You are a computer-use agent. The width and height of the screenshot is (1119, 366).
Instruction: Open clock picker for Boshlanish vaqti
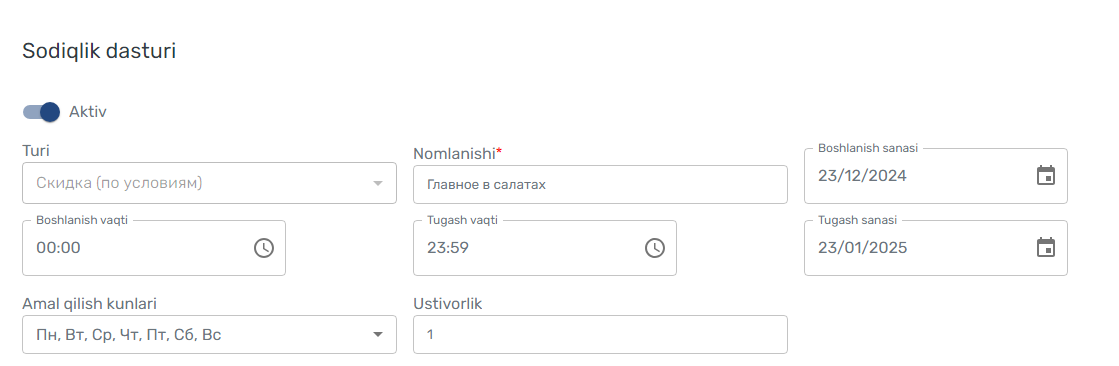point(264,248)
